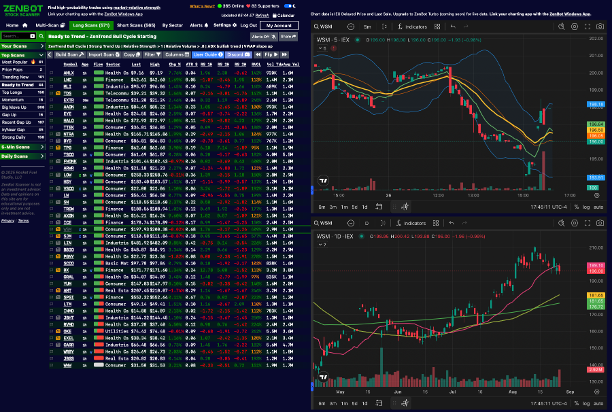Select the Momentum scan in the sidebar
This screenshot has width=612, height=412.
click(22, 100)
